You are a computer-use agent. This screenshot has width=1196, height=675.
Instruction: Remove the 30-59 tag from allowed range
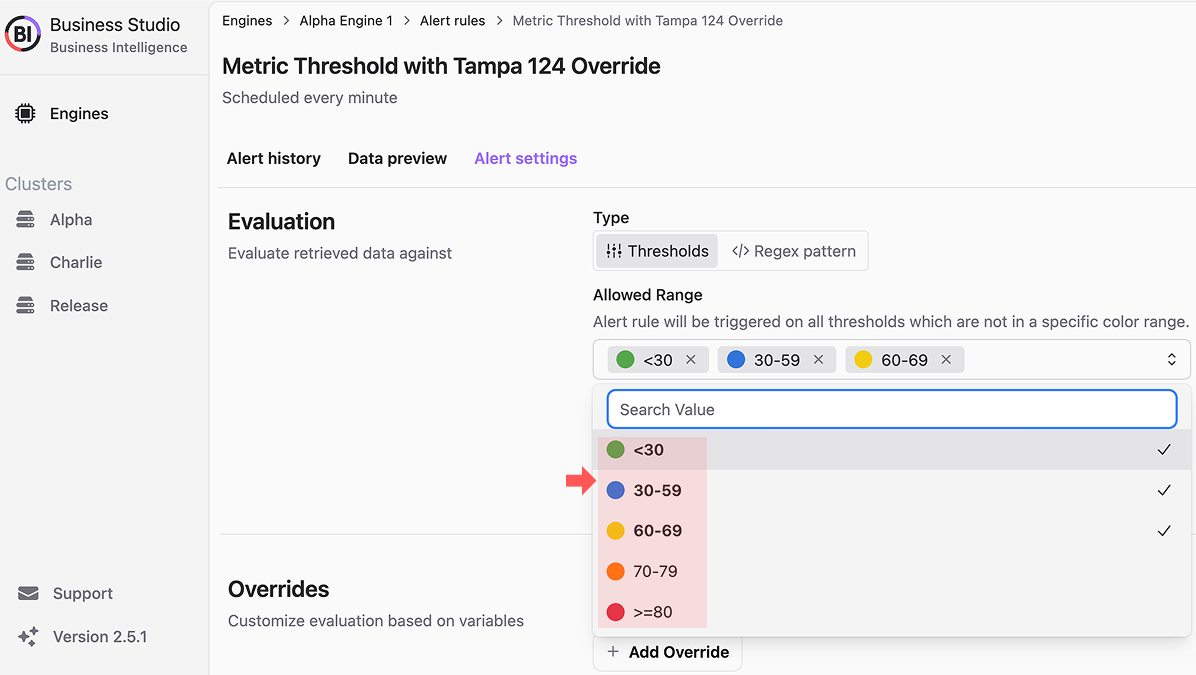pyautogui.click(x=818, y=359)
